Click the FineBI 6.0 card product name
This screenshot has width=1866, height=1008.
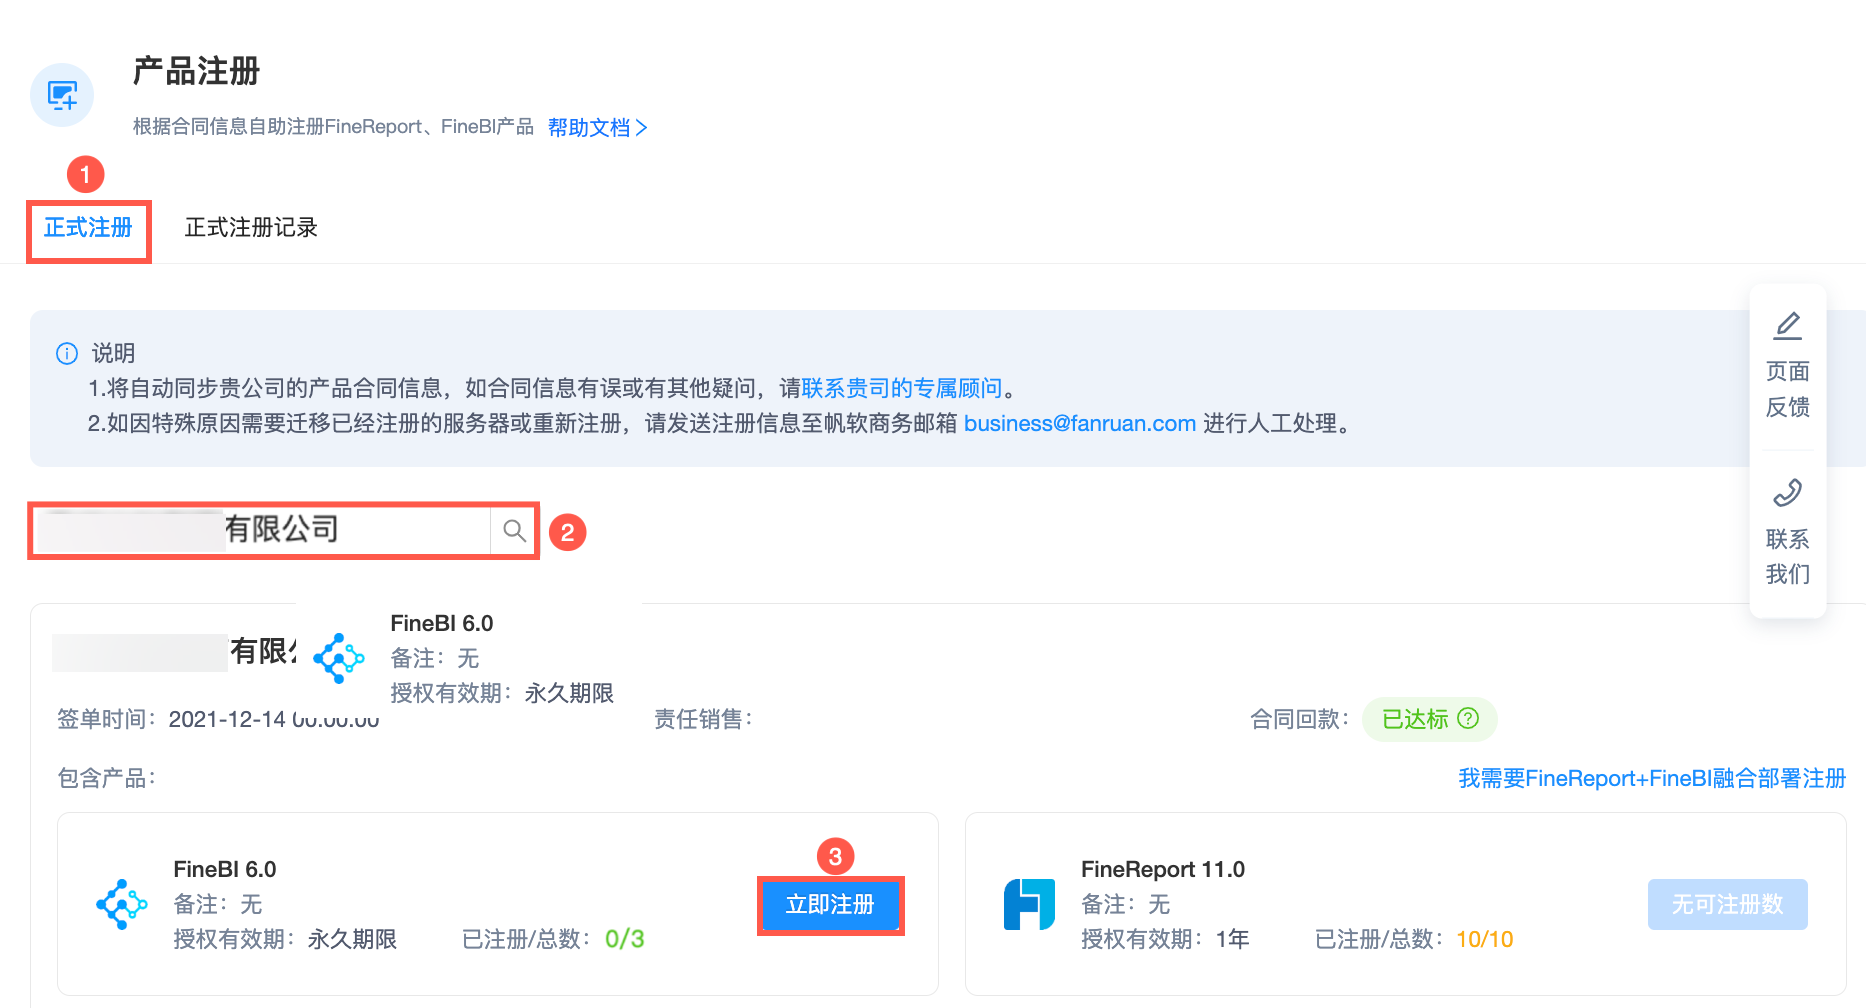(225, 869)
